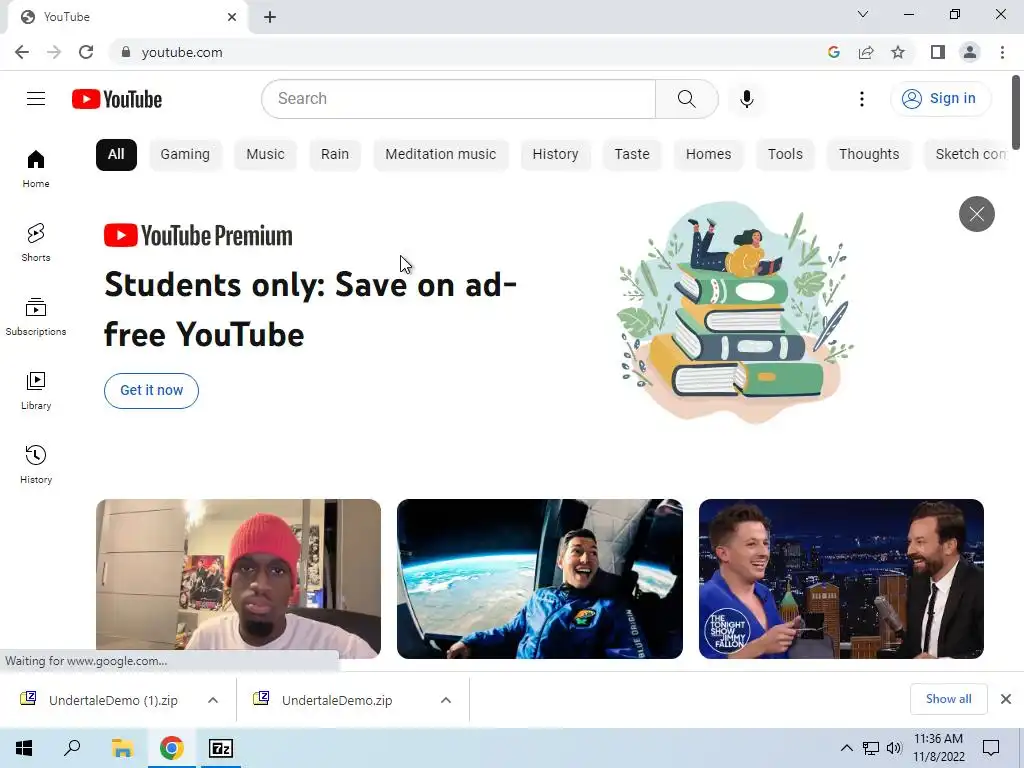Open Windows Start menu
1024x768 pixels.
click(24, 748)
